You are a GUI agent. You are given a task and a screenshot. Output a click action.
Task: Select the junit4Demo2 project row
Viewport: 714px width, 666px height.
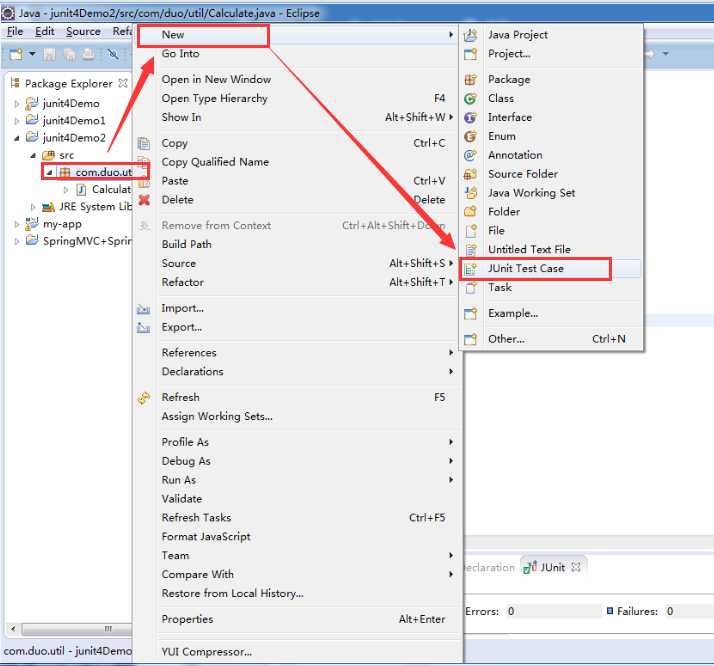[x=74, y=138]
